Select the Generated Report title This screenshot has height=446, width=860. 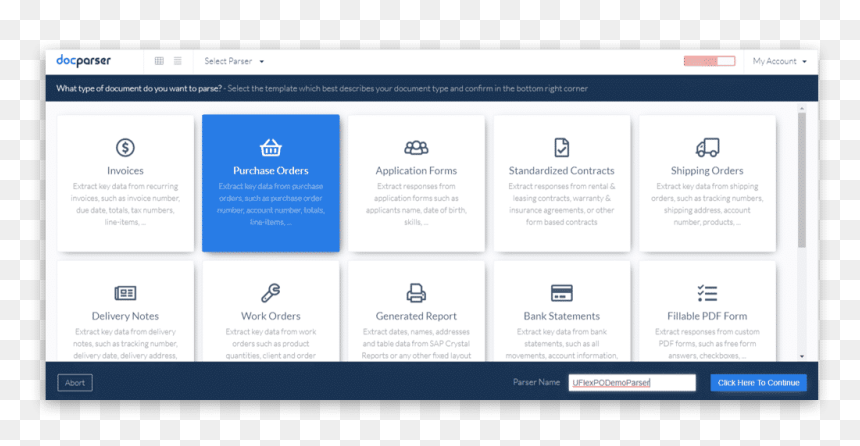416,316
